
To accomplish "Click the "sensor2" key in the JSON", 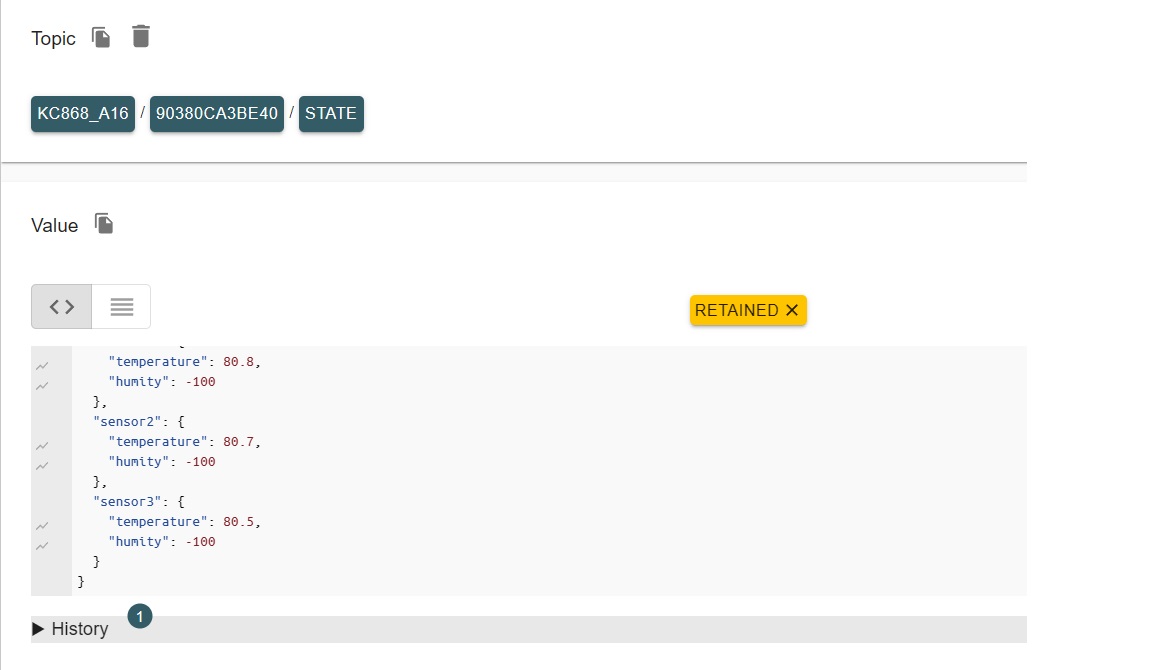I will 125,422.
